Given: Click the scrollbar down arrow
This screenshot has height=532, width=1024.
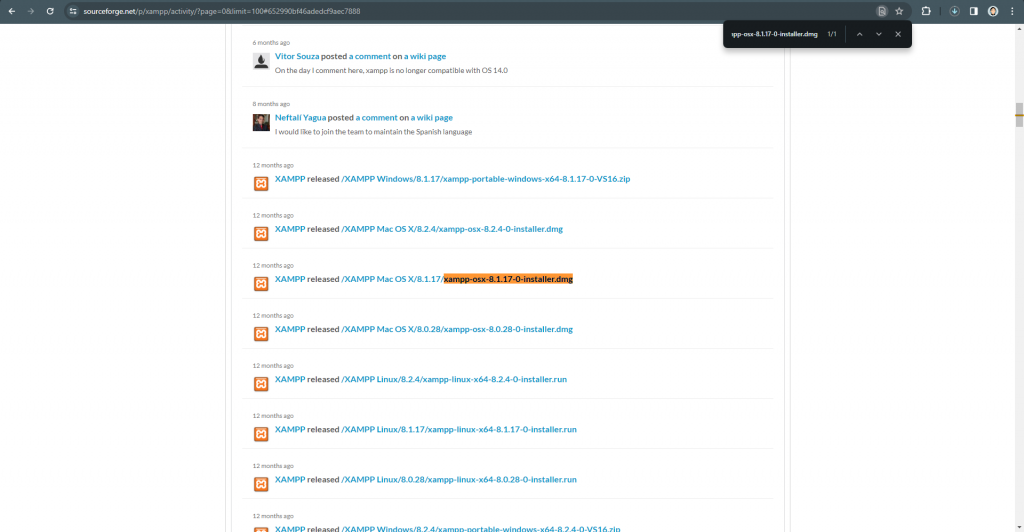Looking at the screenshot, I should tap(1019, 527).
